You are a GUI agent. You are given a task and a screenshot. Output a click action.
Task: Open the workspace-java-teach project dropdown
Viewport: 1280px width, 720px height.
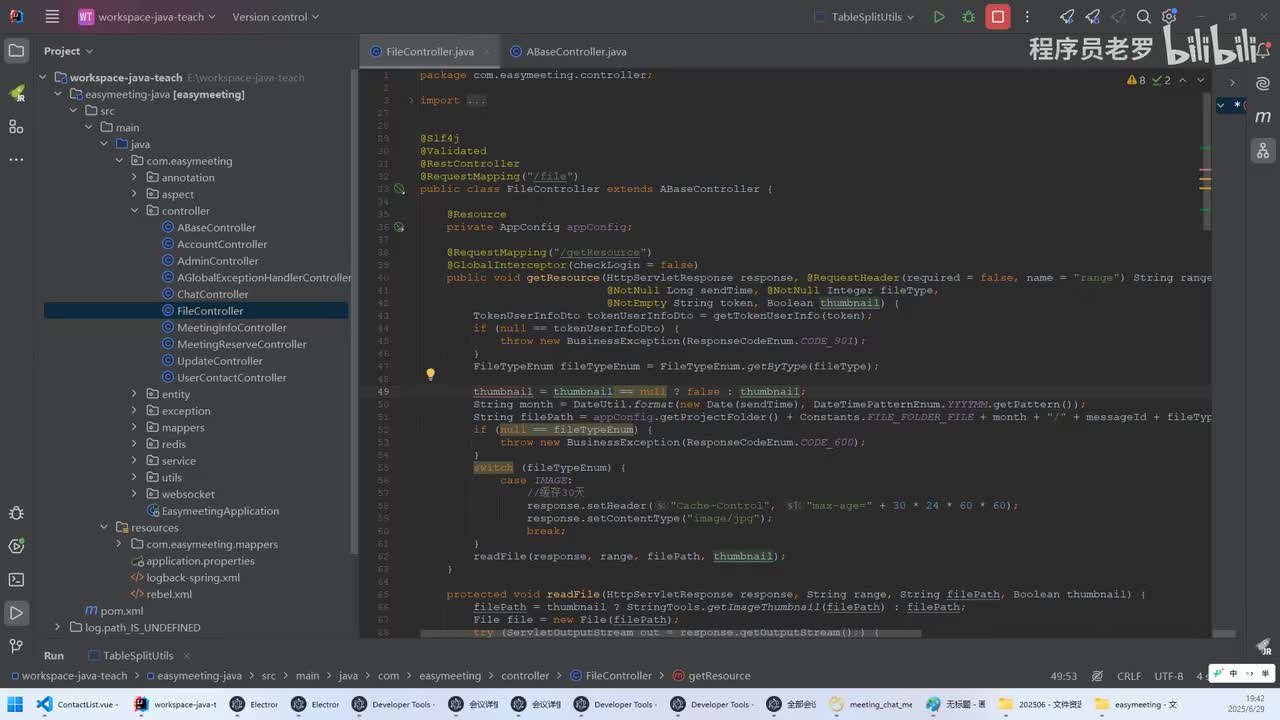click(x=149, y=17)
